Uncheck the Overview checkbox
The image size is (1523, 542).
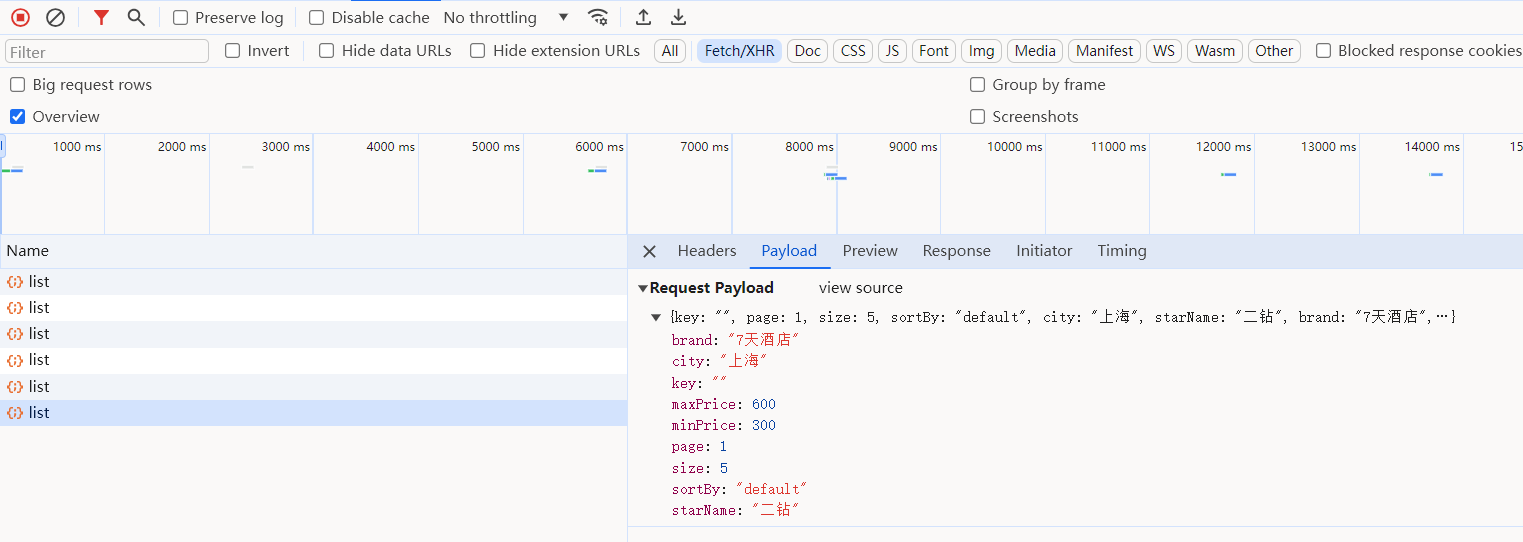tap(17, 117)
